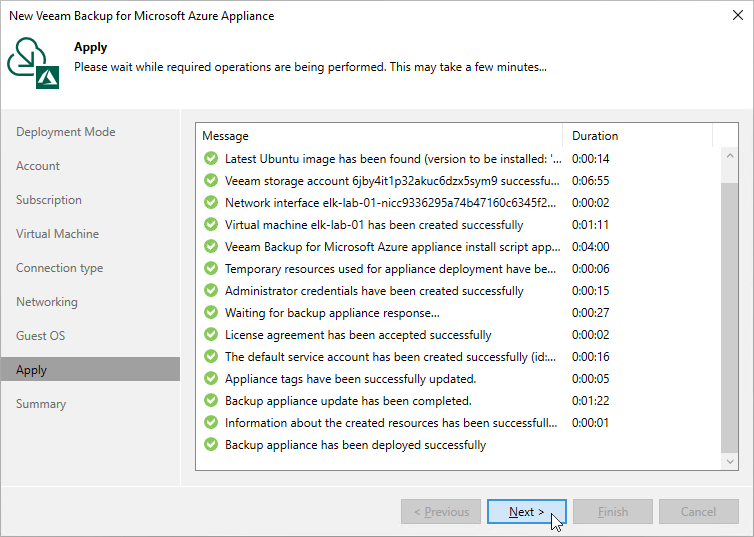
Task: Open the Networking wizard step
Action: tap(47, 302)
